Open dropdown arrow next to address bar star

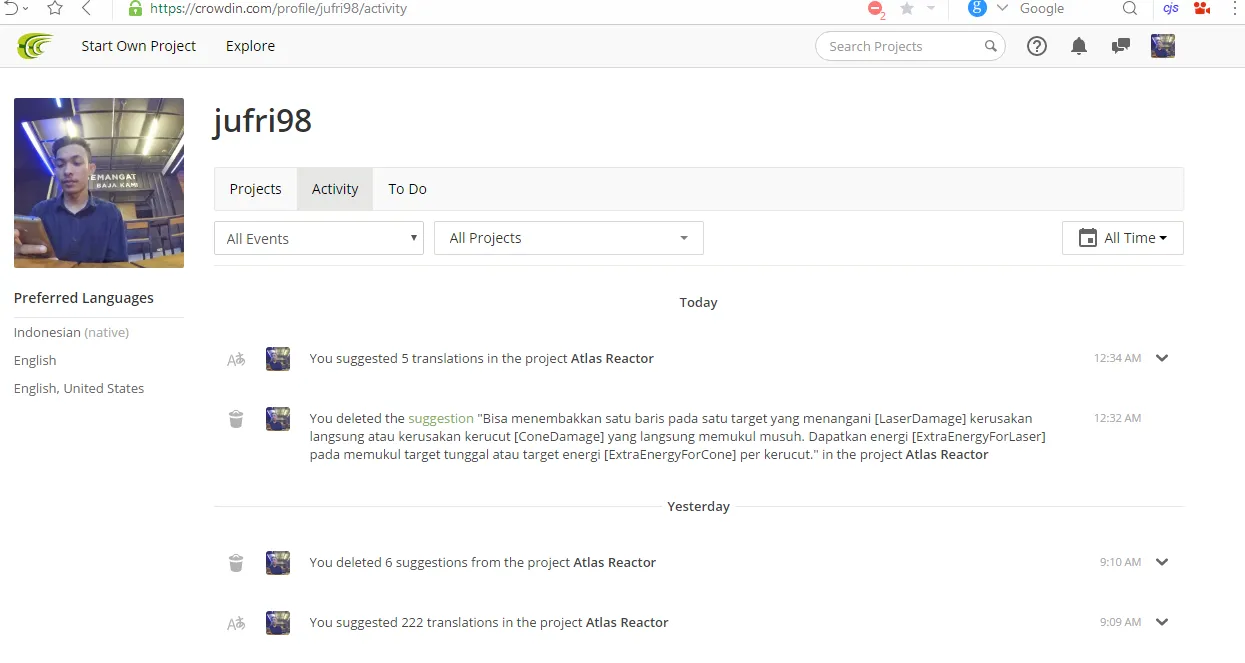[x=932, y=8]
